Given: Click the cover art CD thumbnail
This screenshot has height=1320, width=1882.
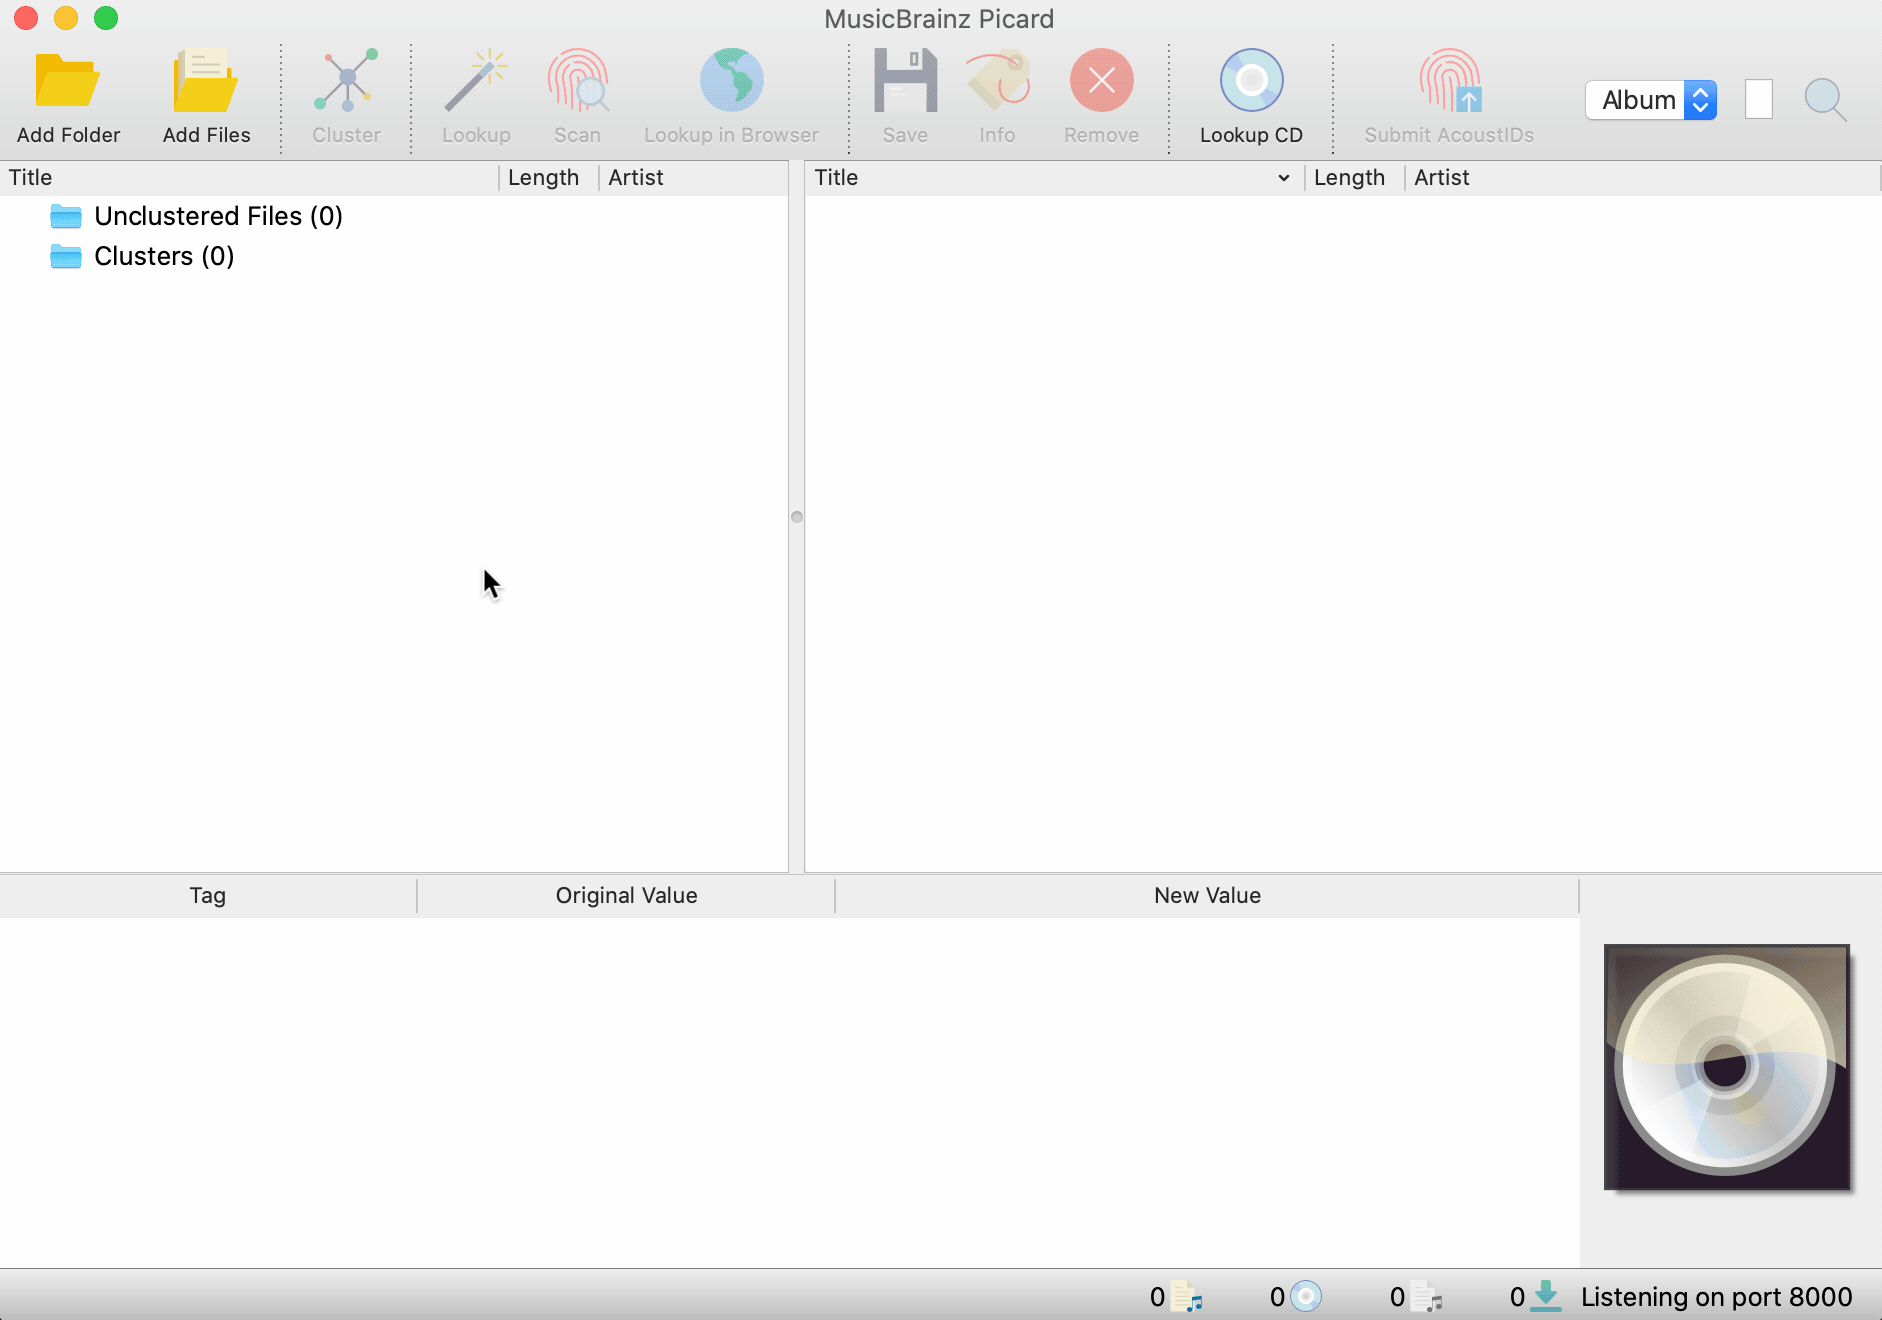Looking at the screenshot, I should pyautogui.click(x=1727, y=1067).
